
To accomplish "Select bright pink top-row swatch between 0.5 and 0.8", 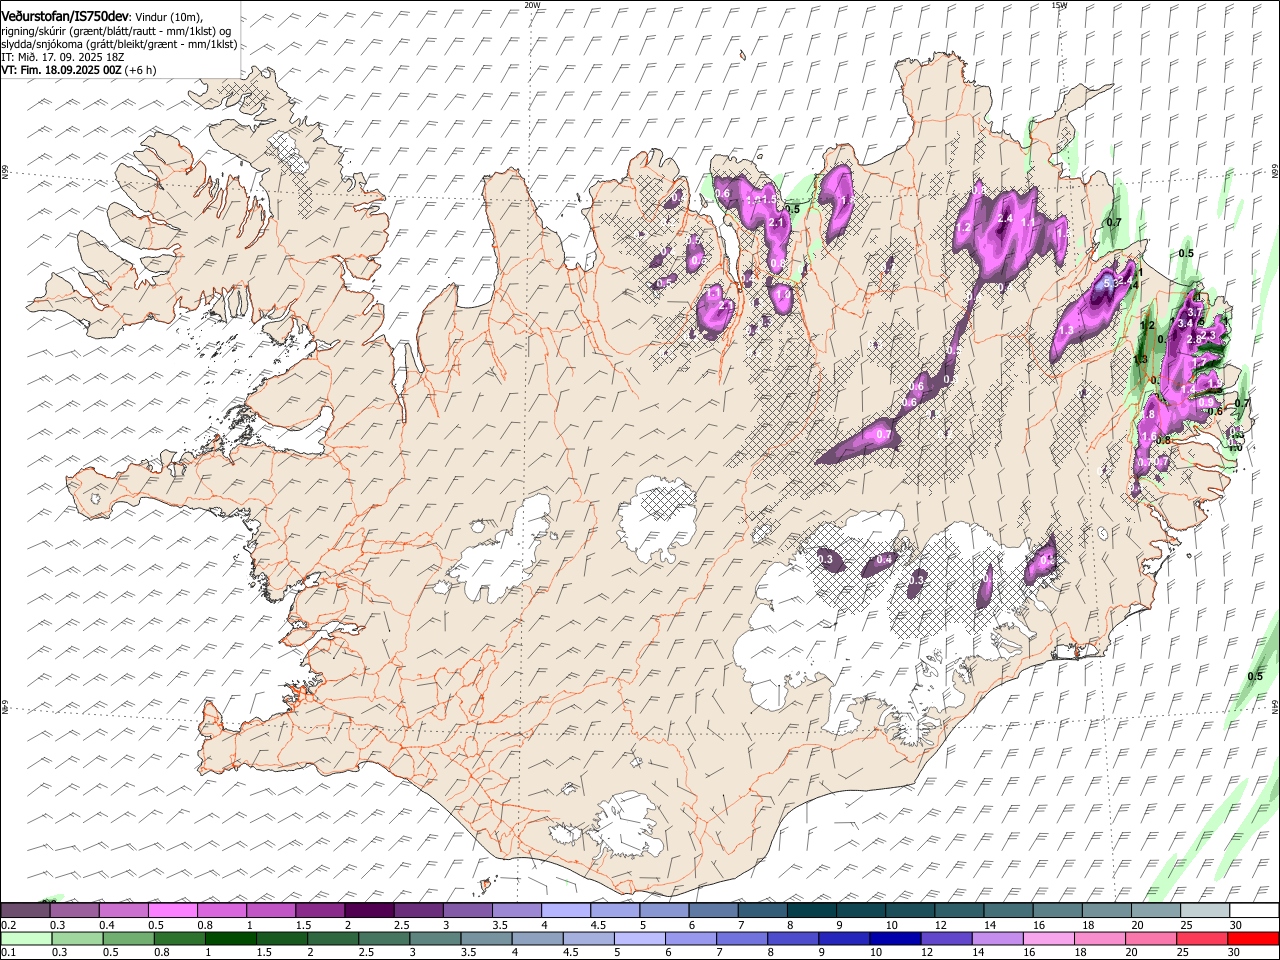I will (172, 911).
